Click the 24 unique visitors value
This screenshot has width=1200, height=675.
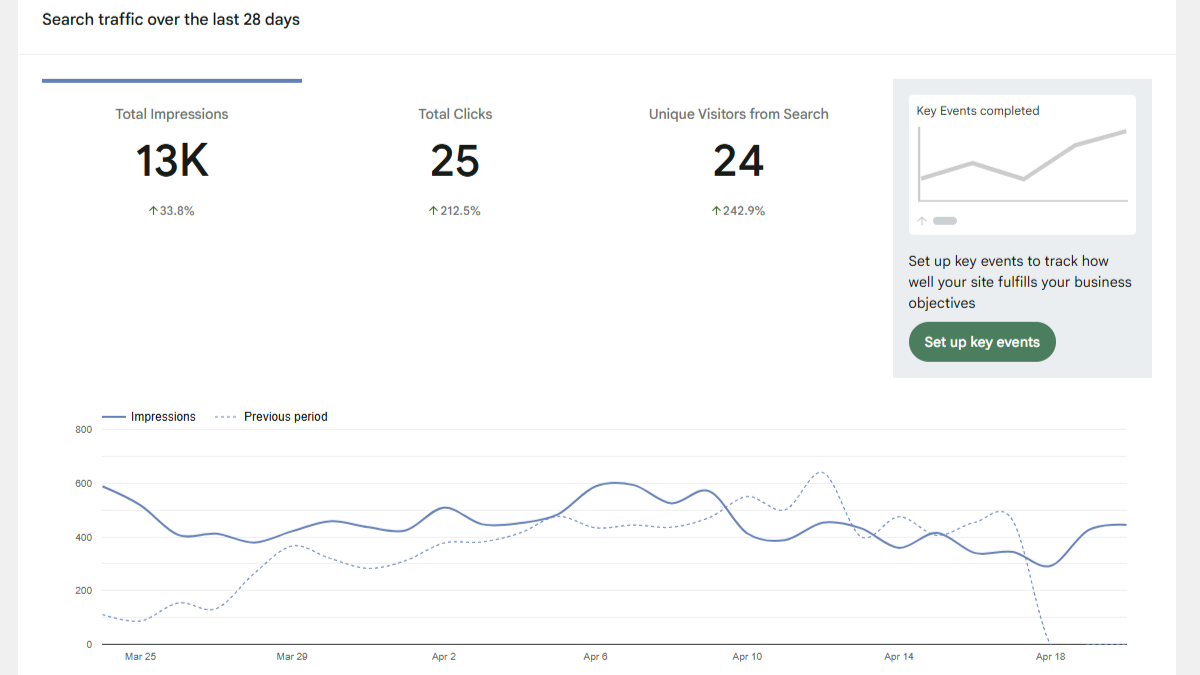click(x=738, y=161)
